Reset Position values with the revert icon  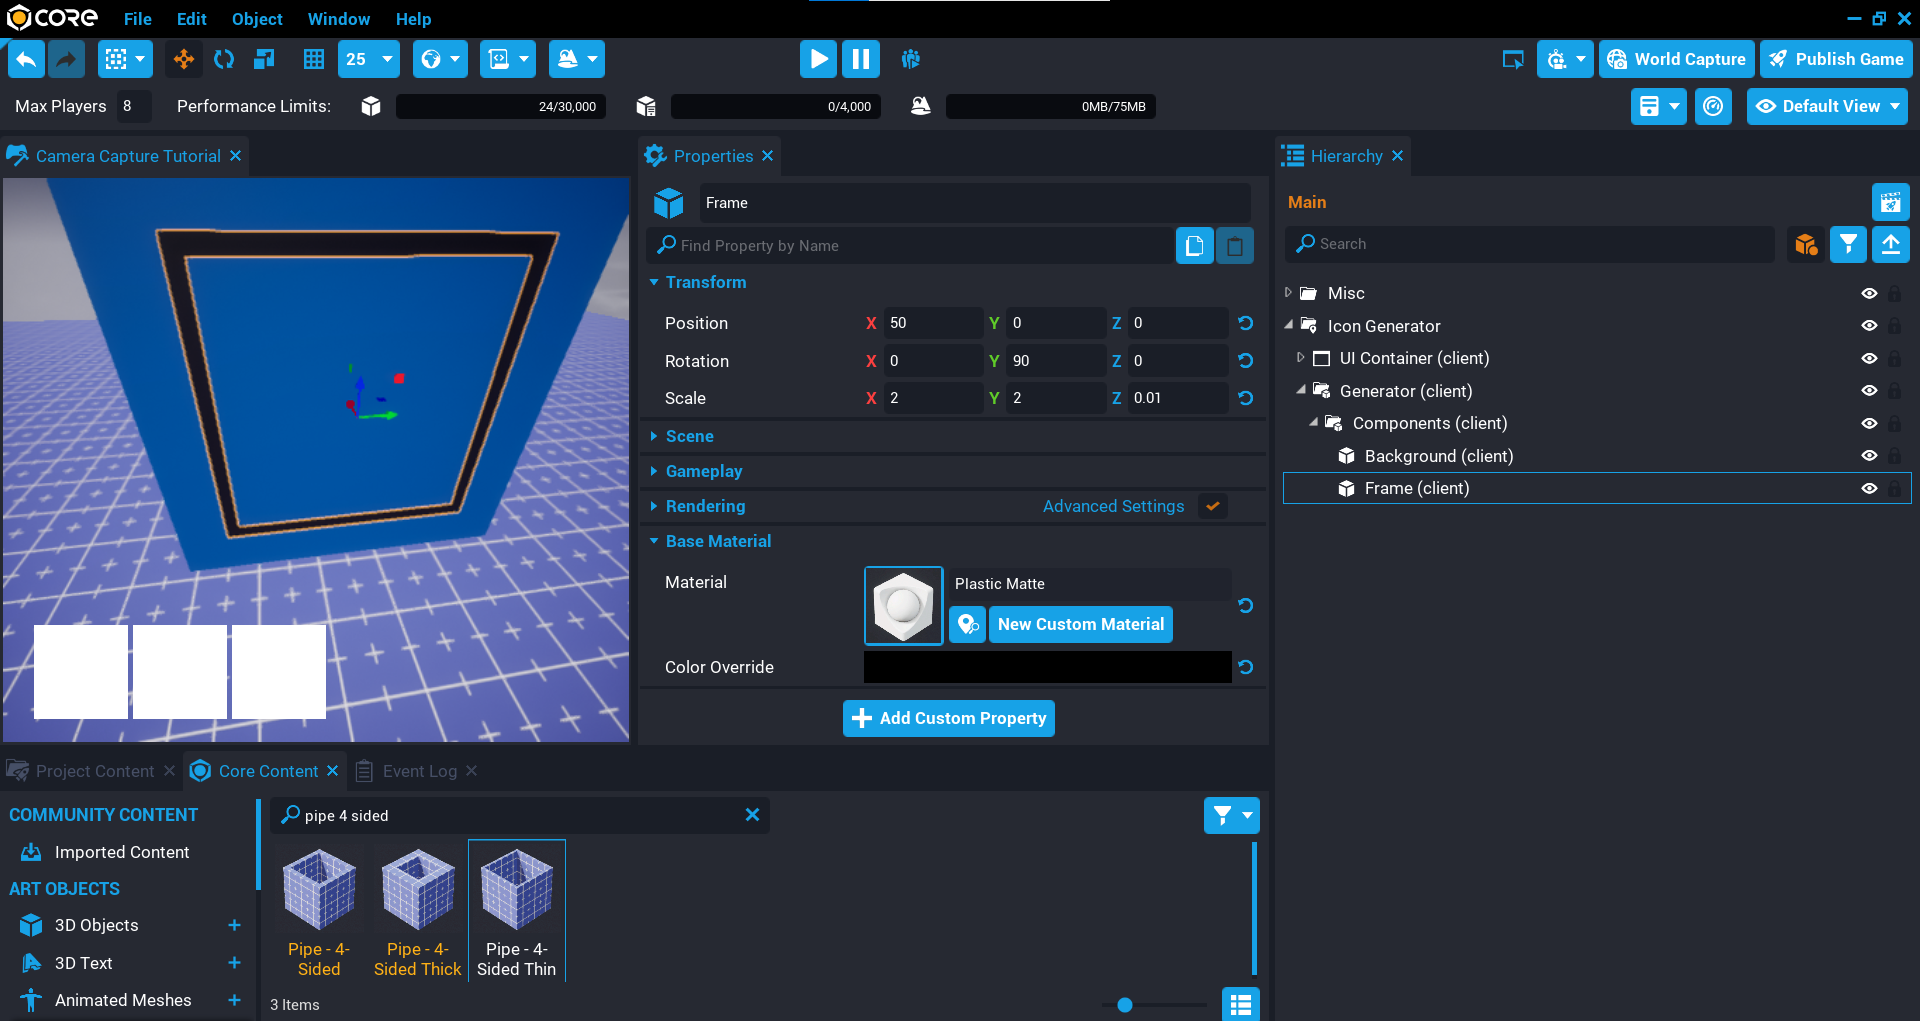tap(1245, 323)
